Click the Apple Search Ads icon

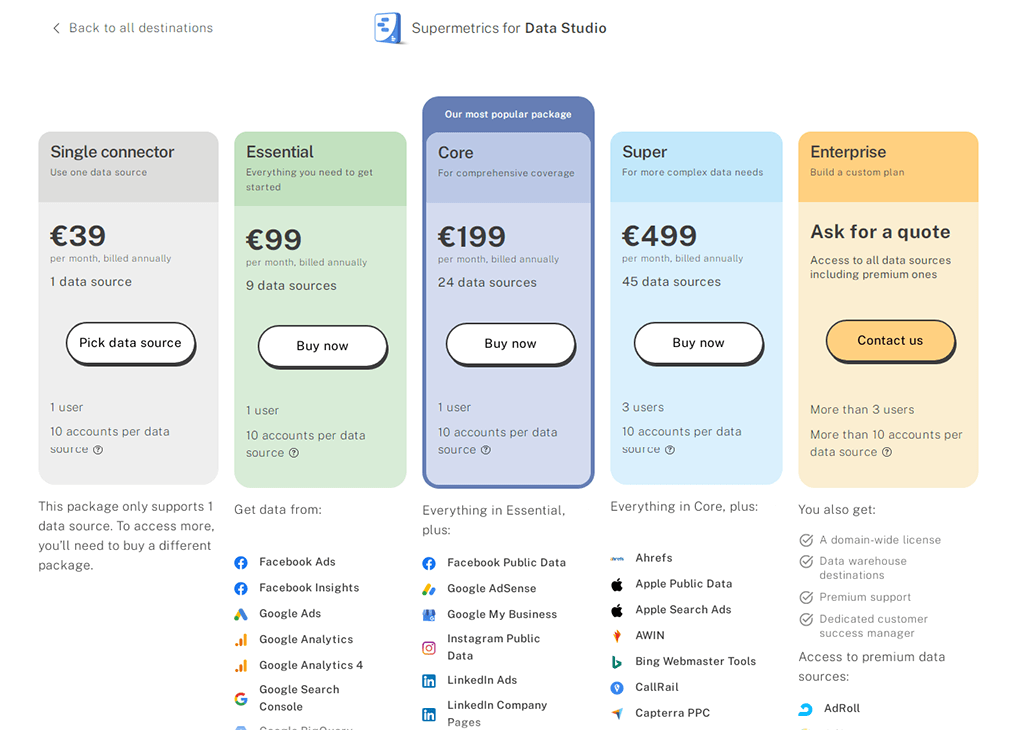(x=617, y=610)
